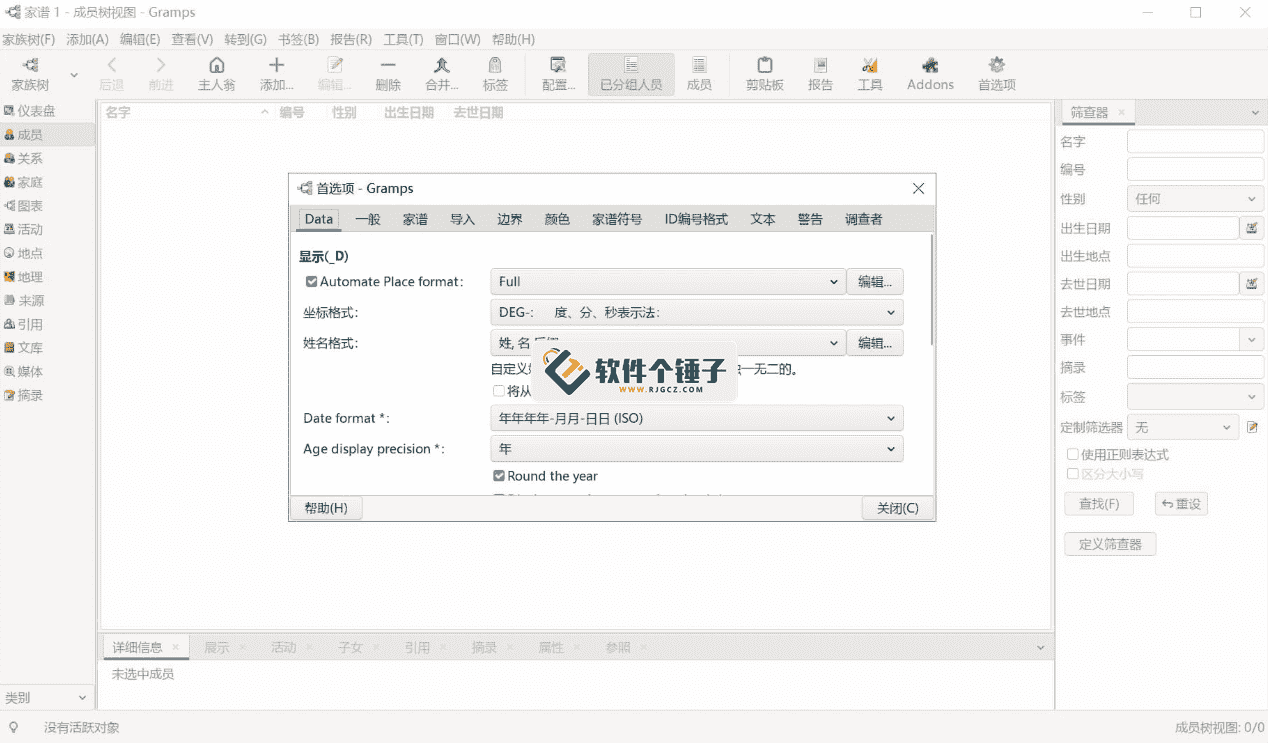Open Date format ISO dropdown

coord(696,418)
